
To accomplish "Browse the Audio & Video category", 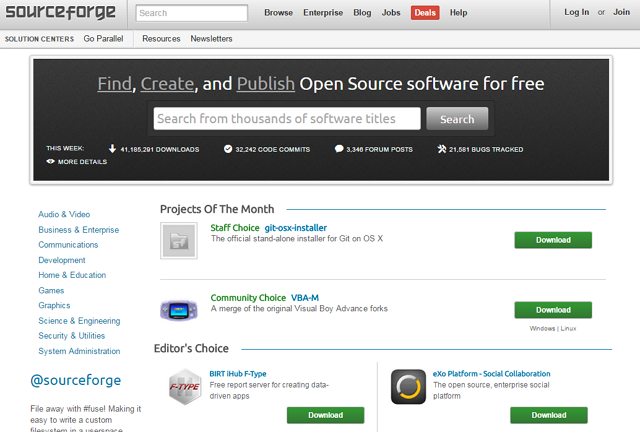I will coord(64,214).
